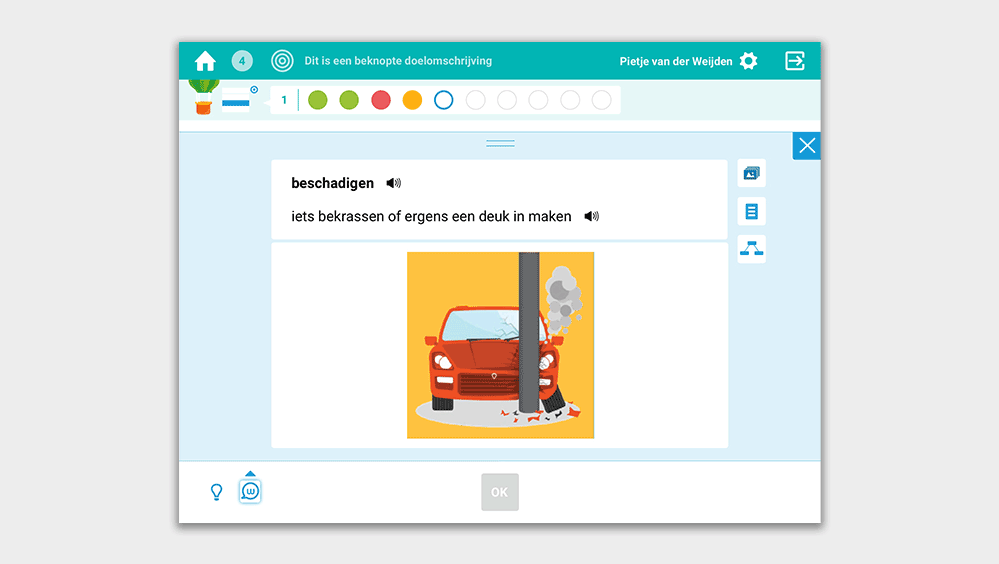Click the target goal icon
Viewport: 999px width, 564px height.
click(x=282, y=61)
